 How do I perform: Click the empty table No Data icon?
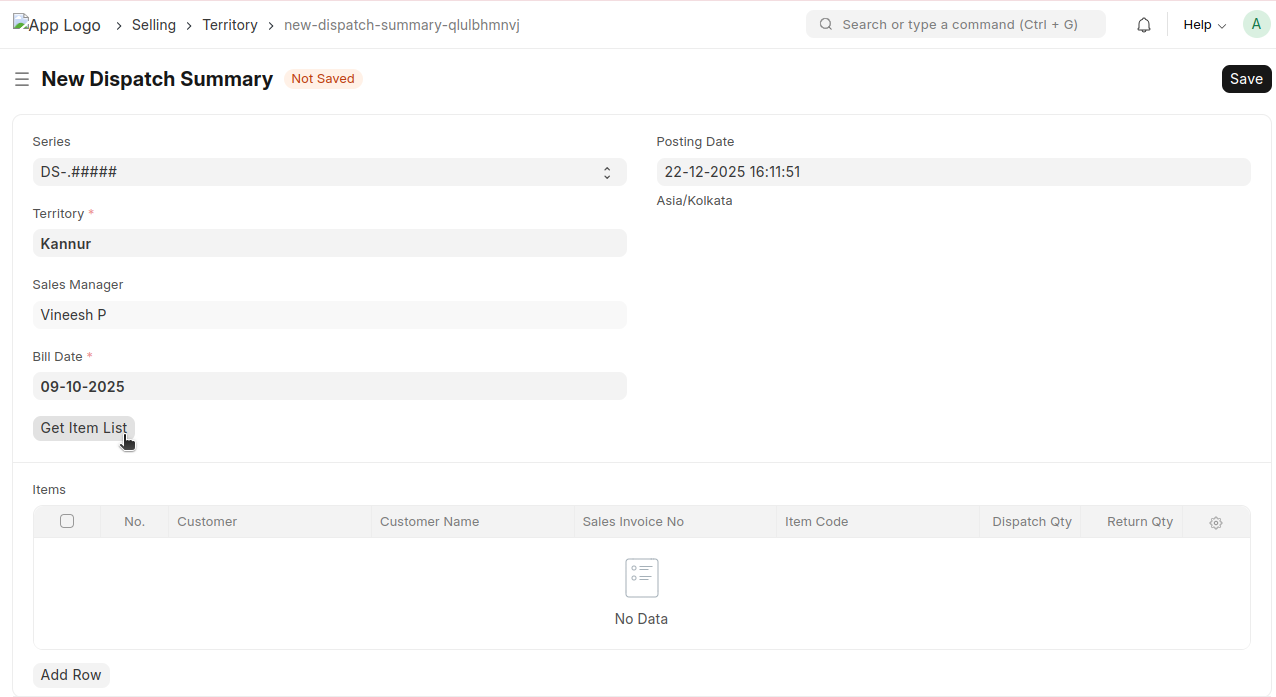[x=641, y=578]
